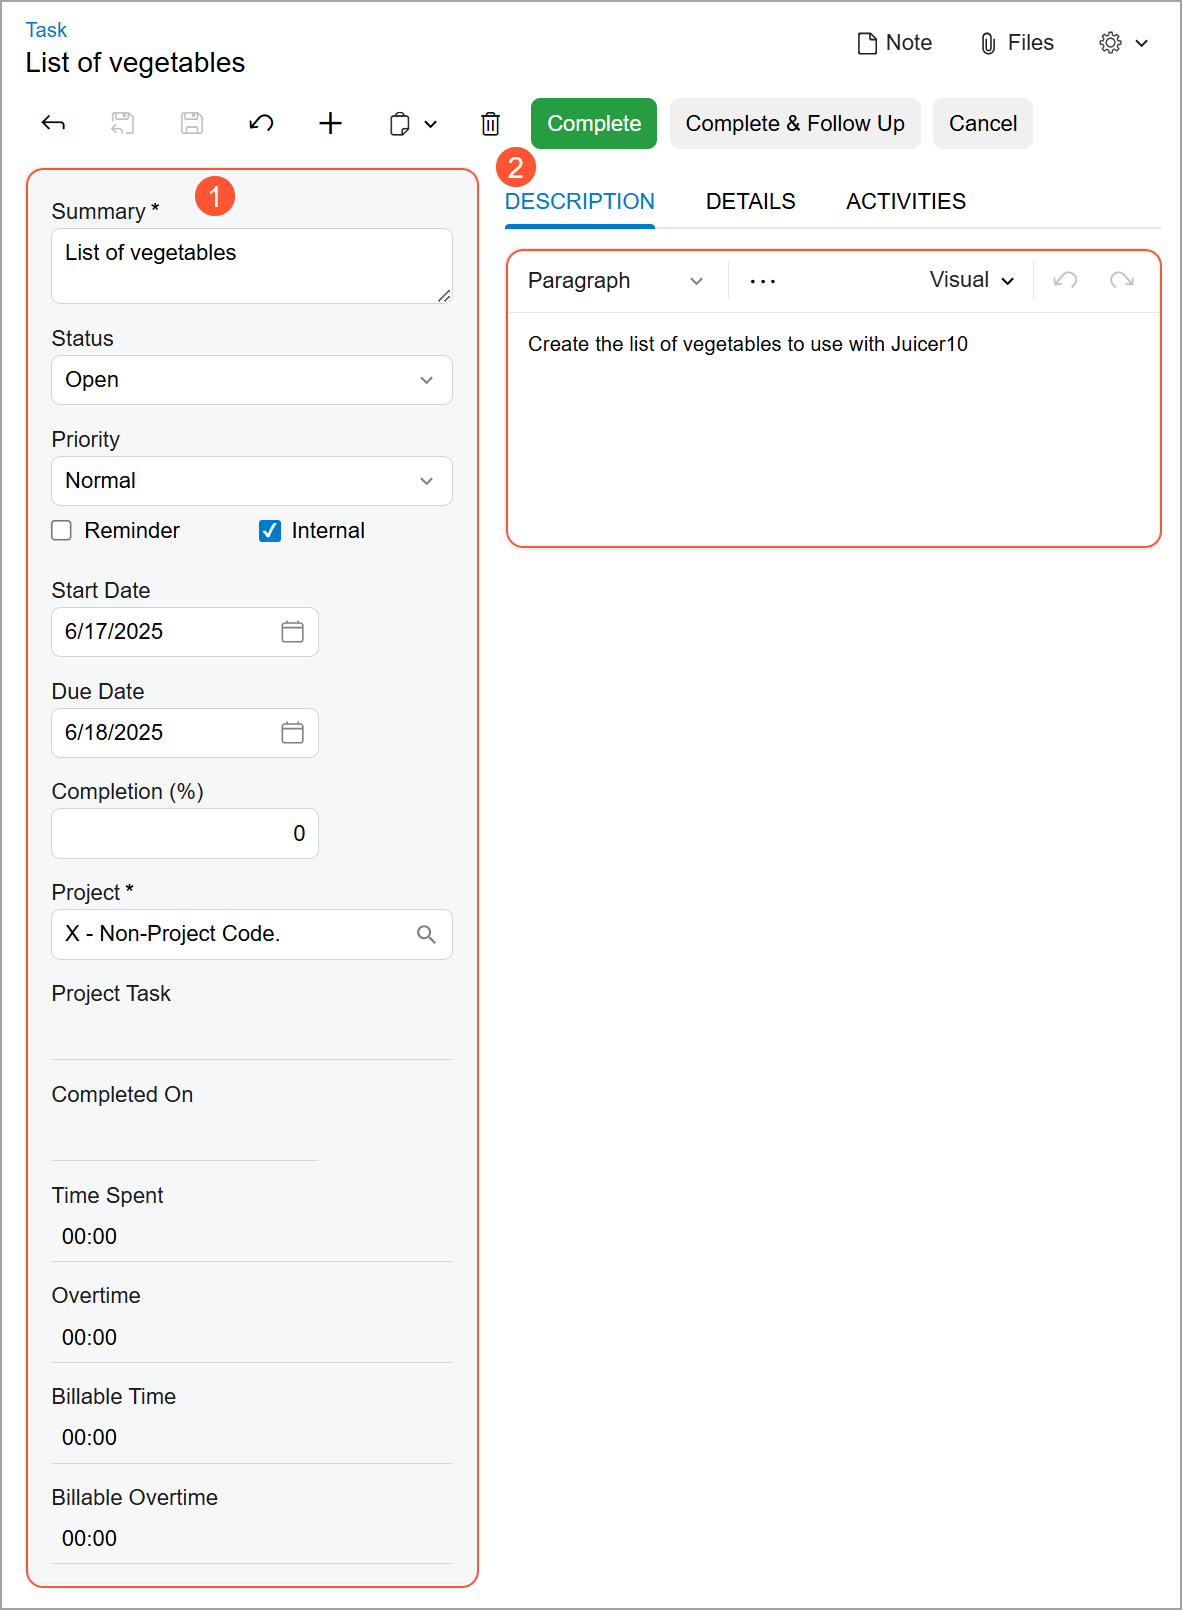This screenshot has height=1610, width=1183.
Task: Open the Start Date calendar picker
Action: point(292,632)
